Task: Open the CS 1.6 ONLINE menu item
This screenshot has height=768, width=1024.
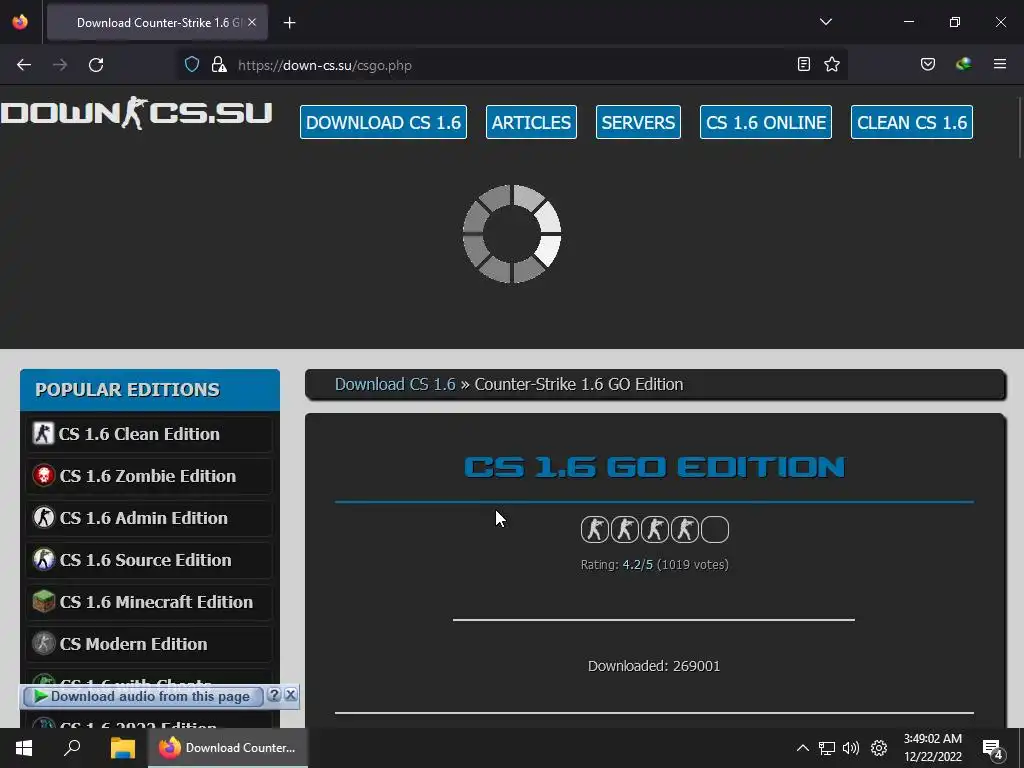Action: tap(765, 122)
